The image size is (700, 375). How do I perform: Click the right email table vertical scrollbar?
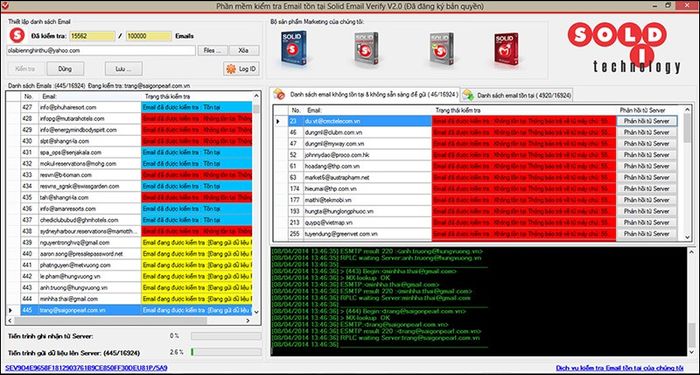pyautogui.click(x=687, y=174)
